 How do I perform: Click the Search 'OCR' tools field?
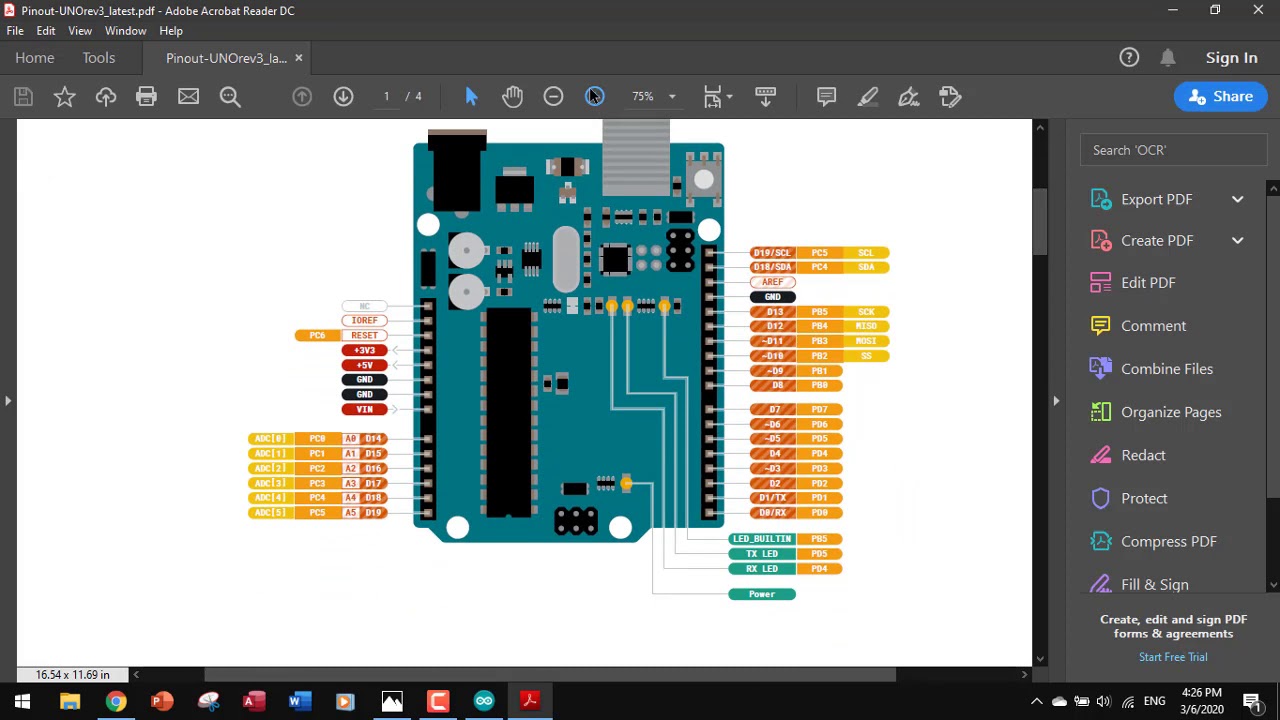tap(1173, 150)
